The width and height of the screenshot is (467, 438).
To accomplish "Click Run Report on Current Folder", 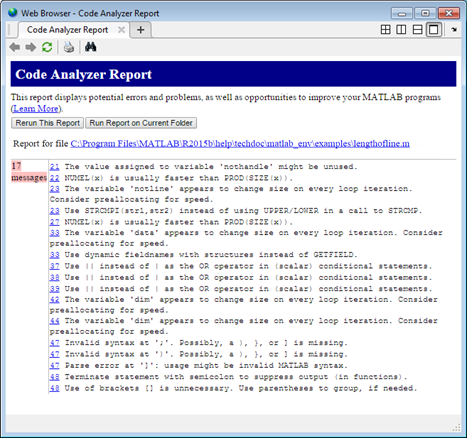I will coord(141,123).
